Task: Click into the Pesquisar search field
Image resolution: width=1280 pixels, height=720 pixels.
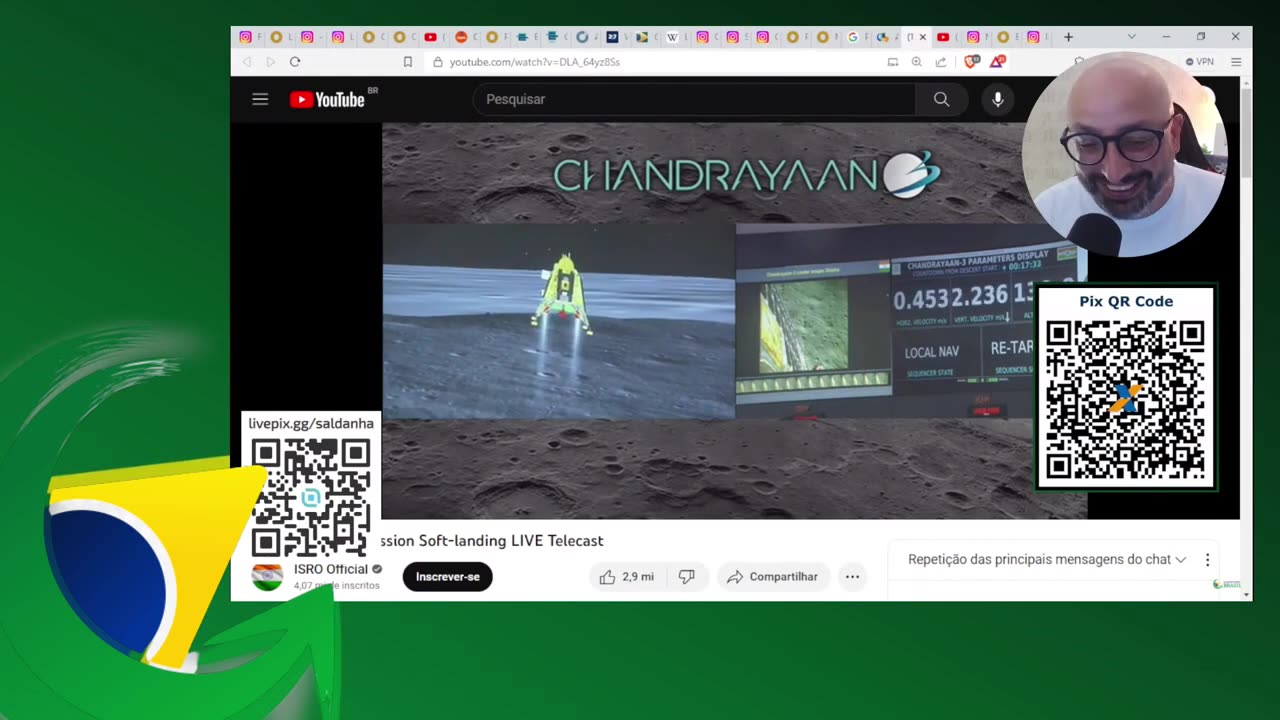Action: pyautogui.click(x=694, y=99)
